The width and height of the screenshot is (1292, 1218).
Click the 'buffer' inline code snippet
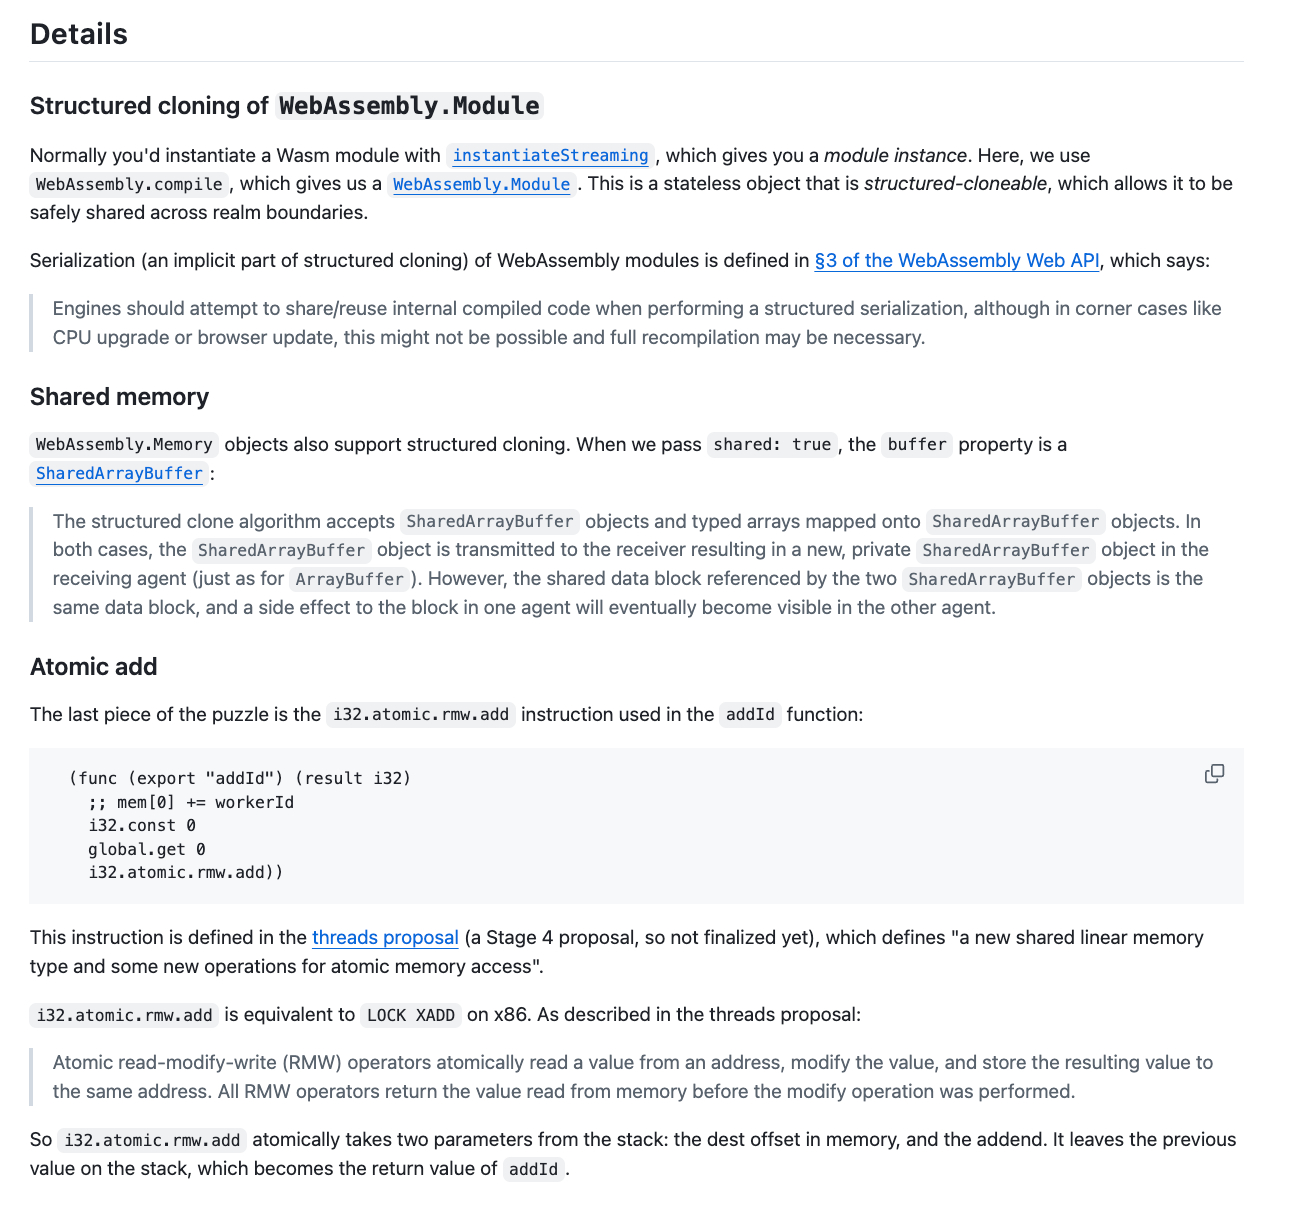(x=917, y=445)
